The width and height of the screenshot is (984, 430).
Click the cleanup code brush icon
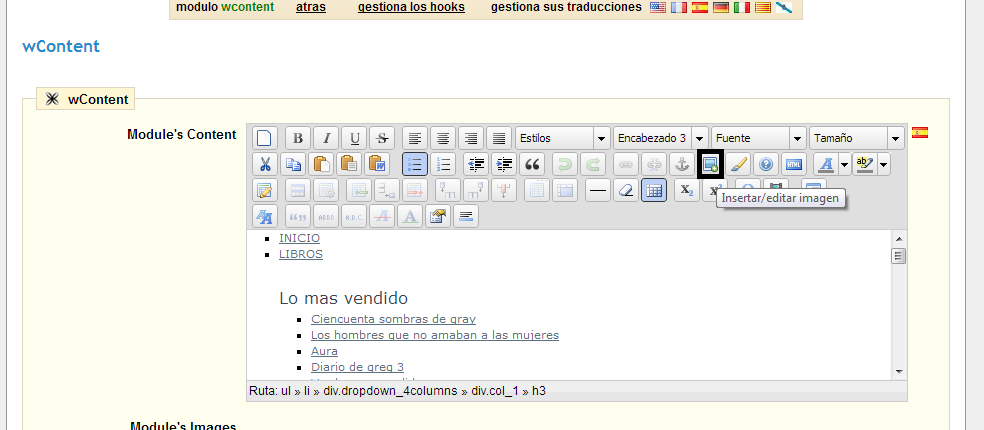[738, 164]
